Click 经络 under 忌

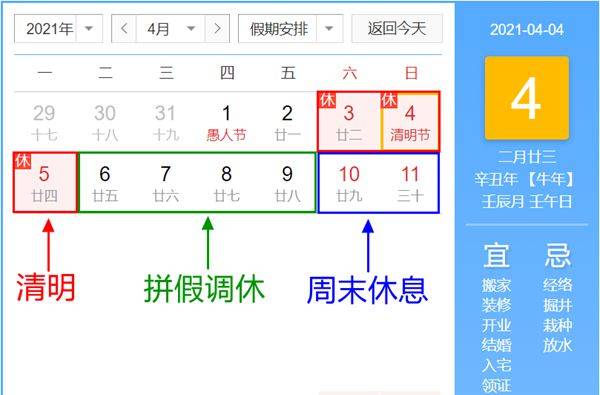(558, 285)
